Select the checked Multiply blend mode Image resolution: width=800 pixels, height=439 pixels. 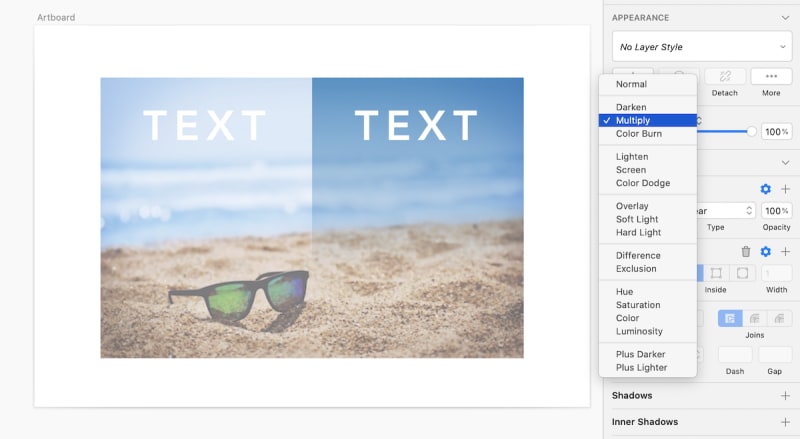pyautogui.click(x=648, y=120)
